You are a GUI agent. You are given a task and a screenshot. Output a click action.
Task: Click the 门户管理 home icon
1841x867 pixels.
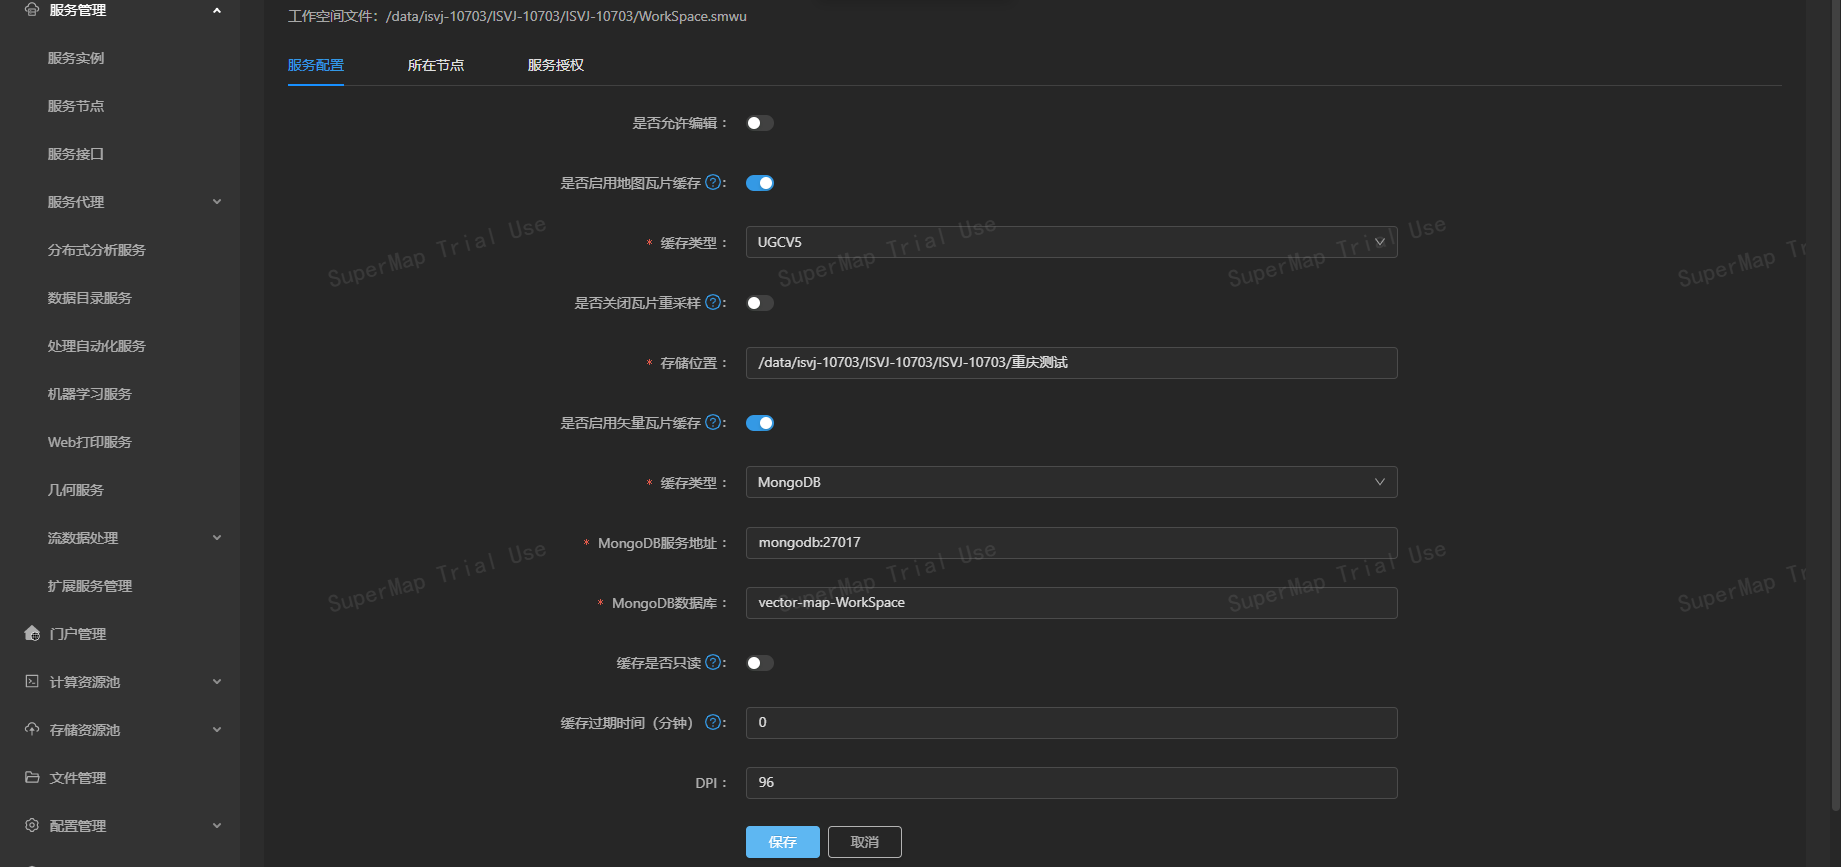point(32,634)
